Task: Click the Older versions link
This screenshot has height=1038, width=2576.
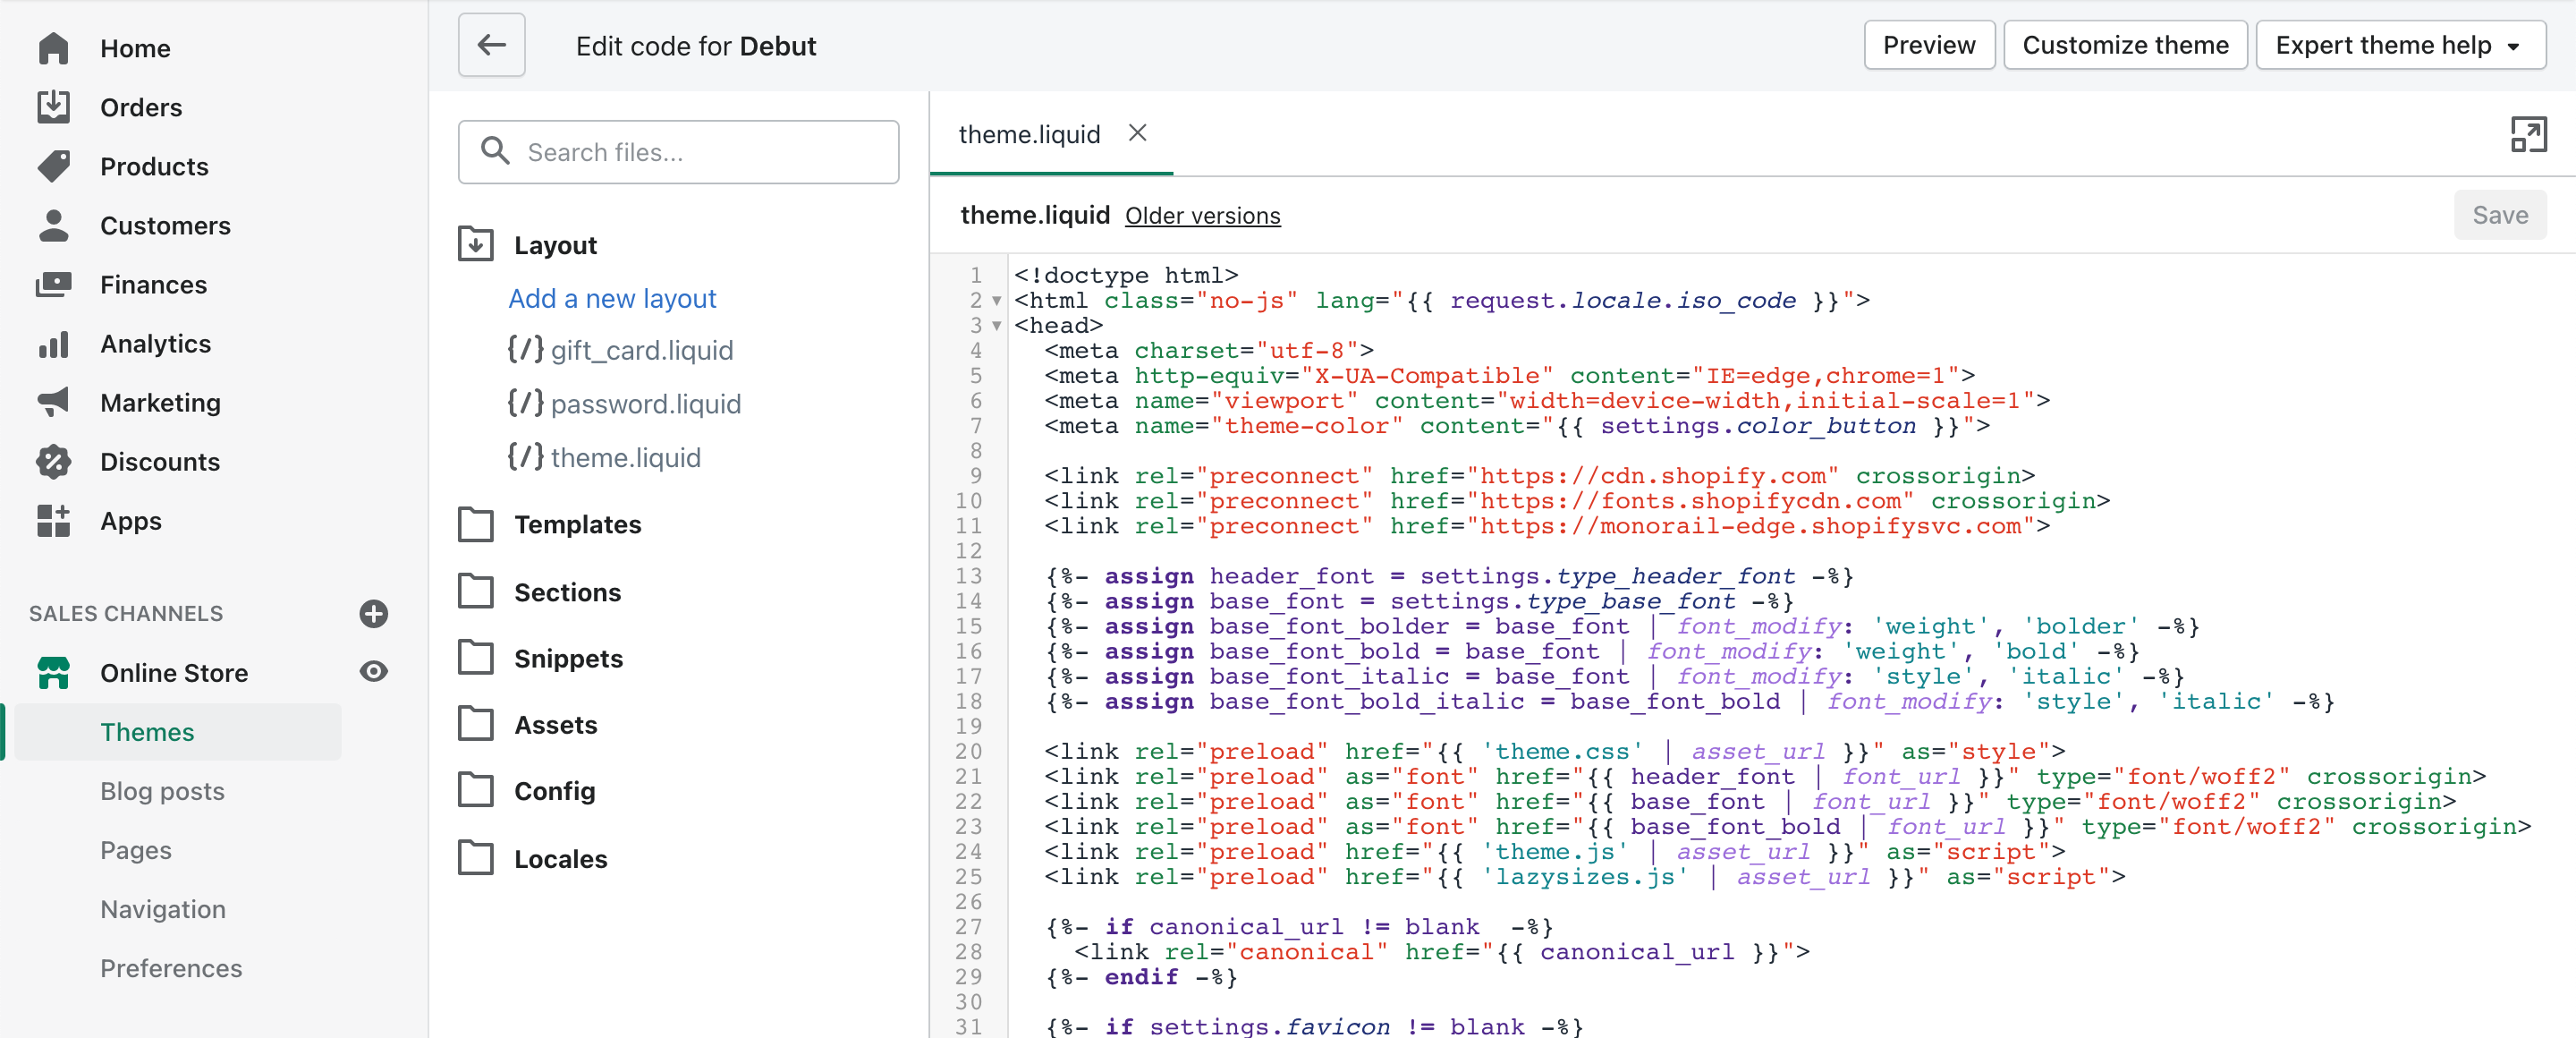Action: click(1202, 216)
